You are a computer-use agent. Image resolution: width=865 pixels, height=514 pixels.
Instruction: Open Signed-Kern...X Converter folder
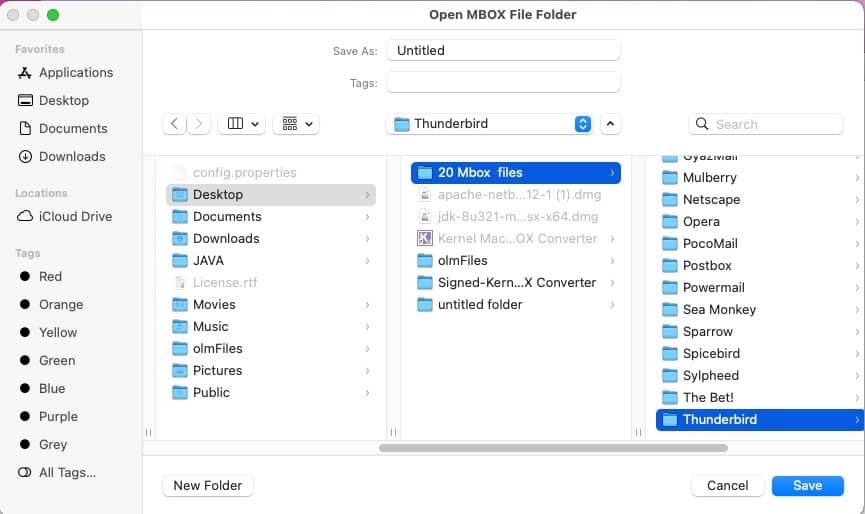516,282
